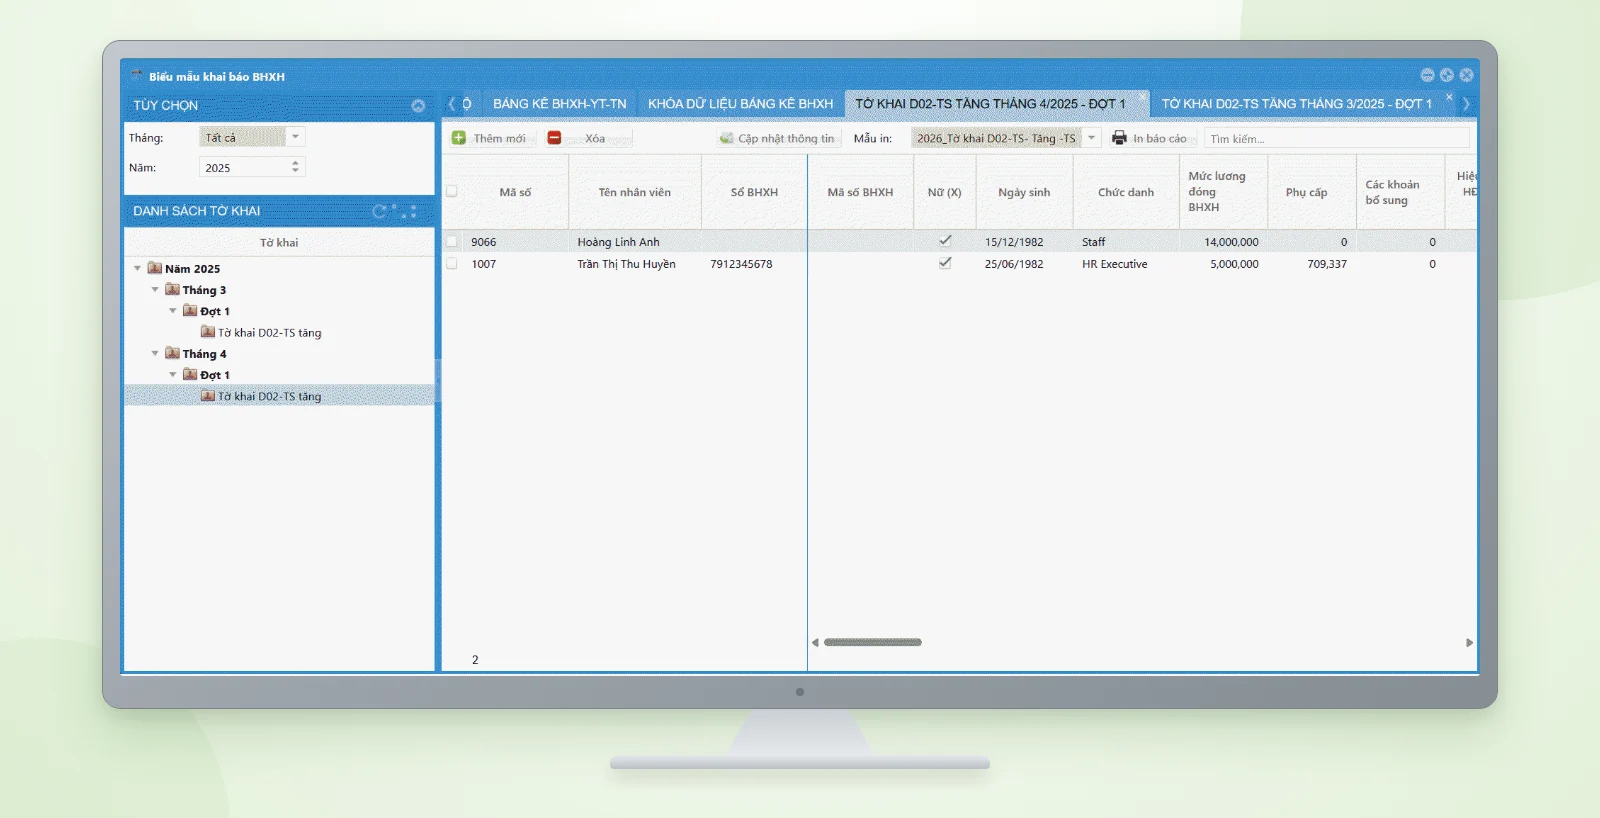The image size is (1600, 818).
Task: Open the Tháng dropdown showing Tất cả
Action: tap(295, 137)
